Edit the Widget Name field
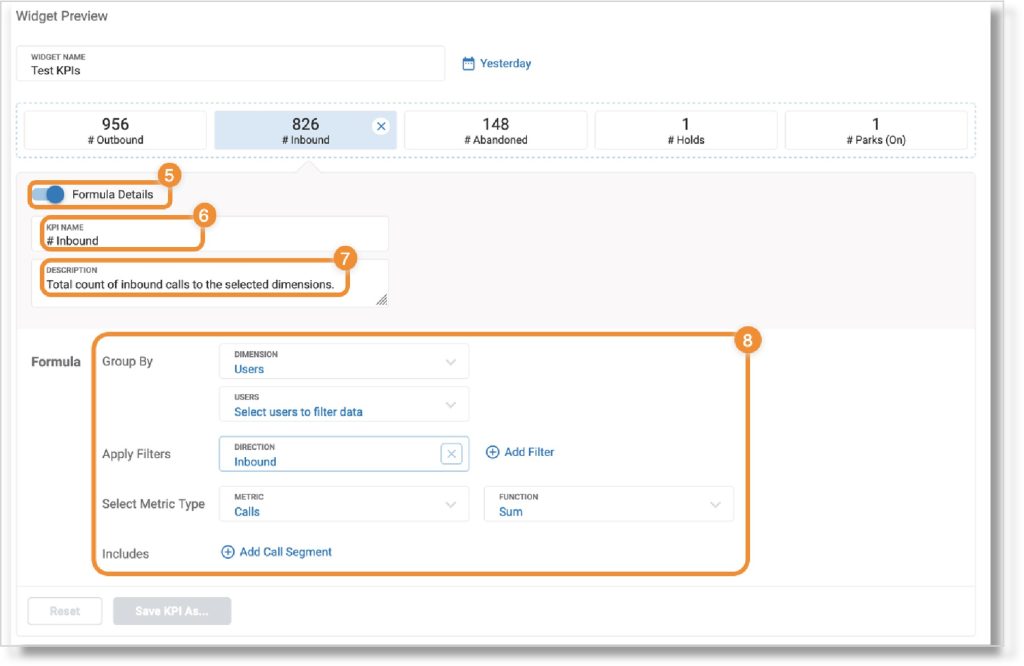The image size is (1024, 666). click(231, 63)
